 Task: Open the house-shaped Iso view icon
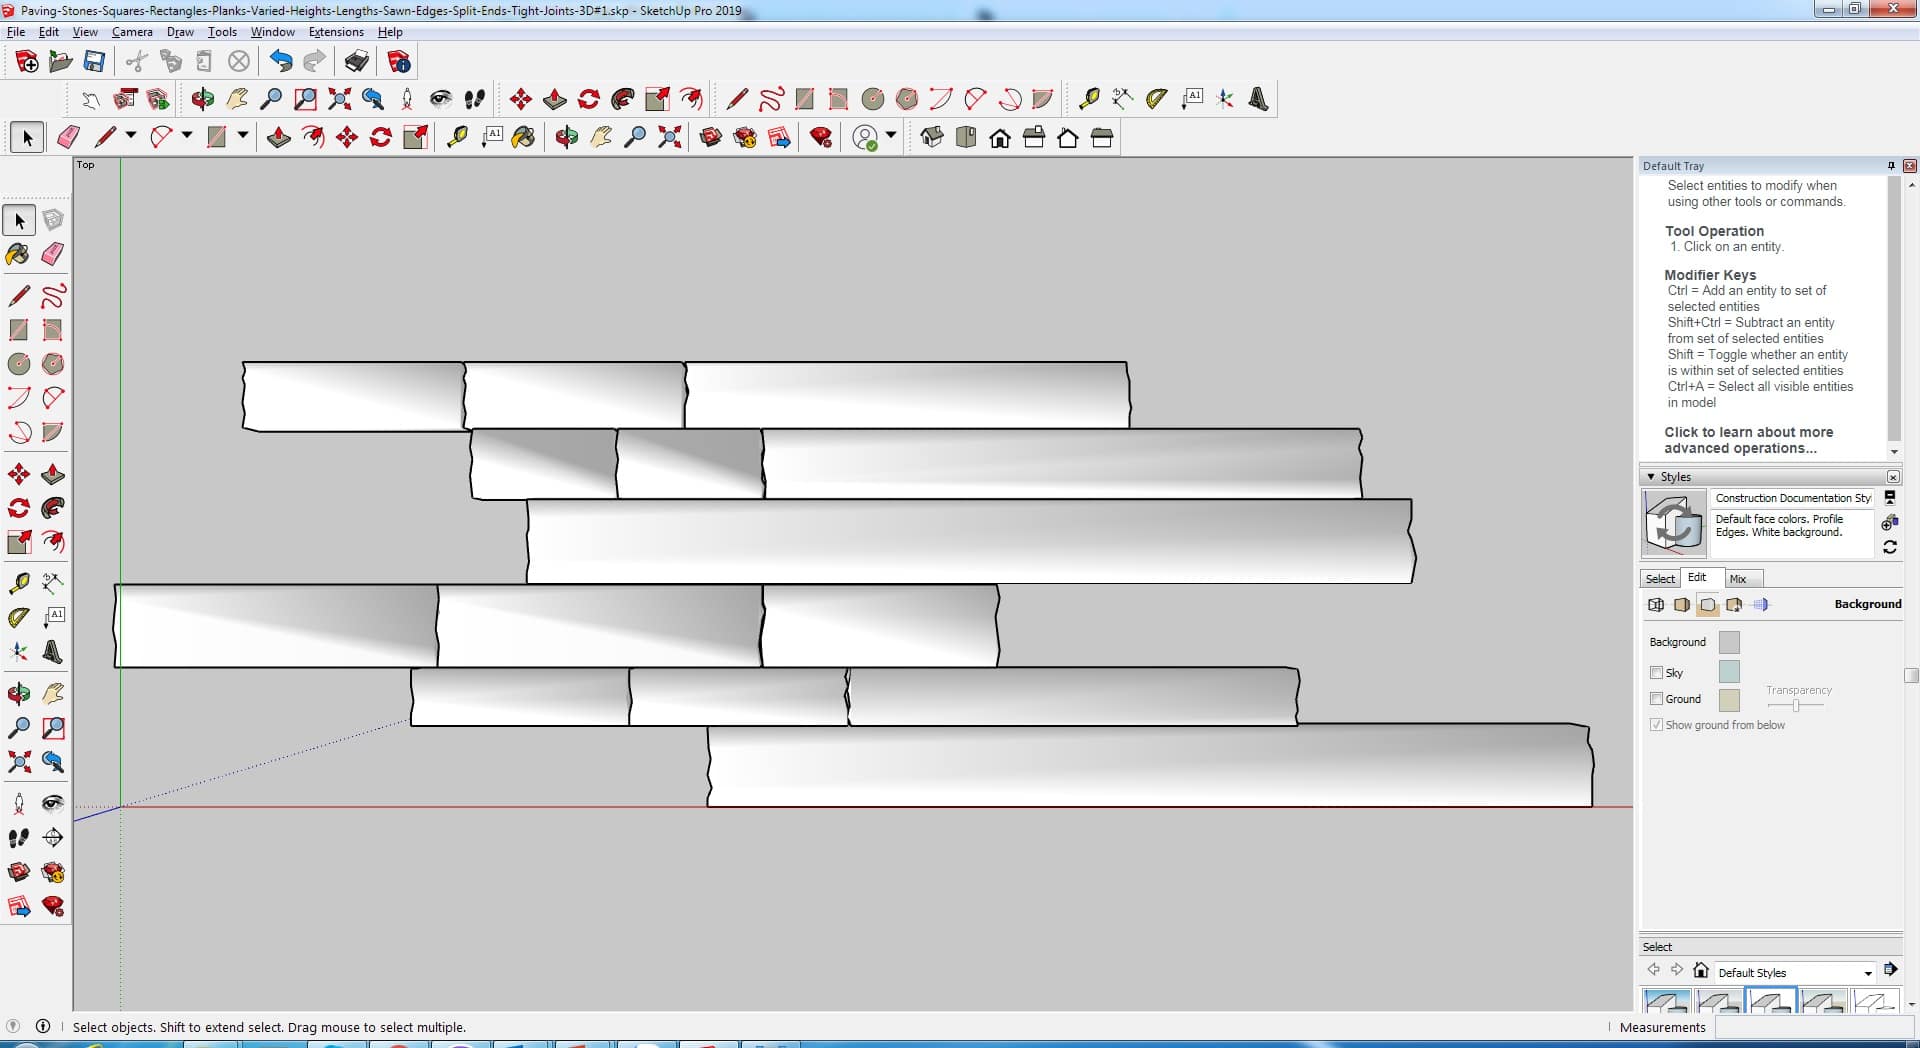[x=931, y=138]
